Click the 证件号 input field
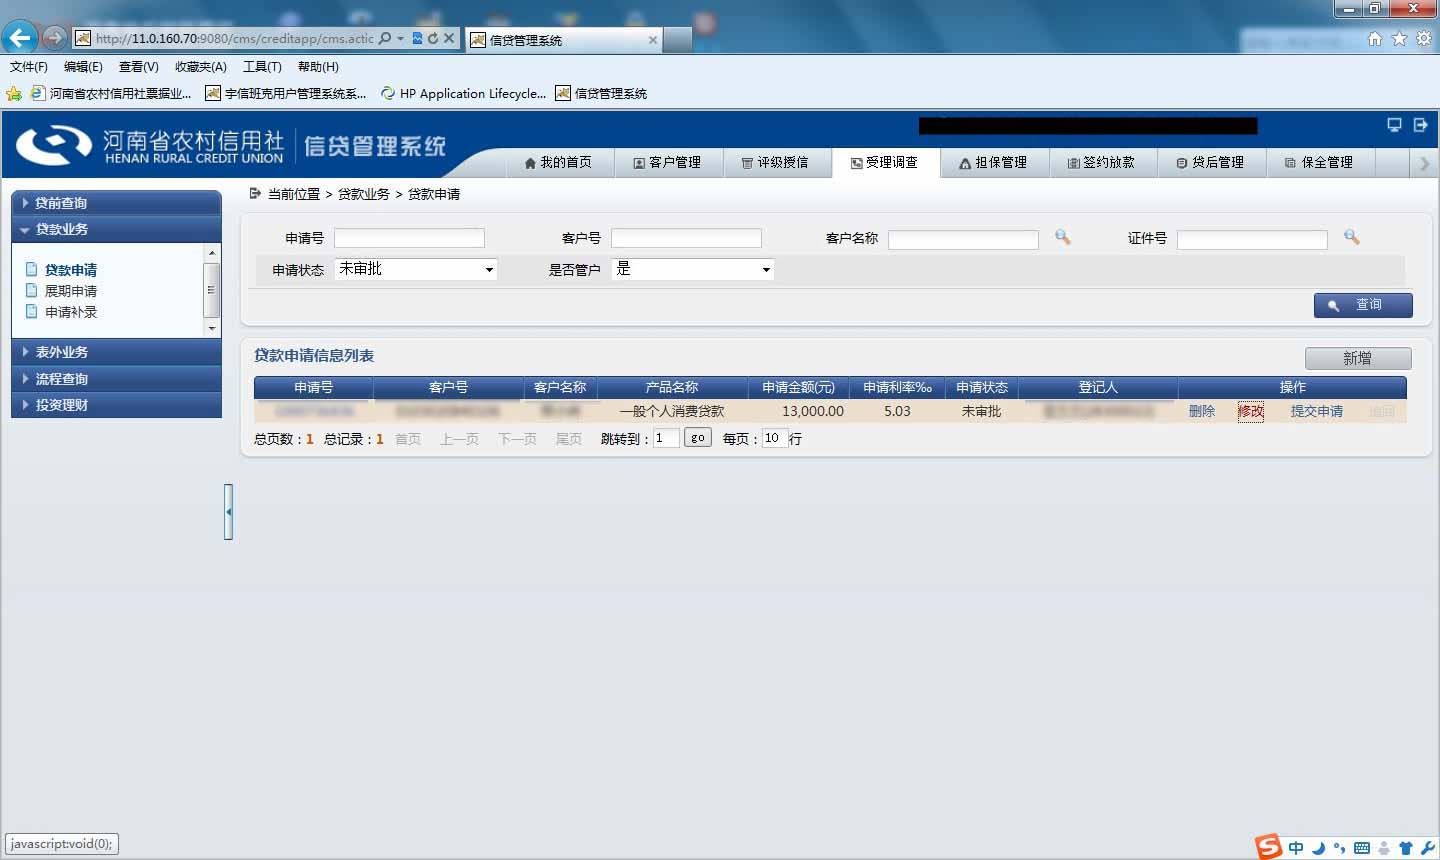The image size is (1440, 860). (x=1252, y=239)
